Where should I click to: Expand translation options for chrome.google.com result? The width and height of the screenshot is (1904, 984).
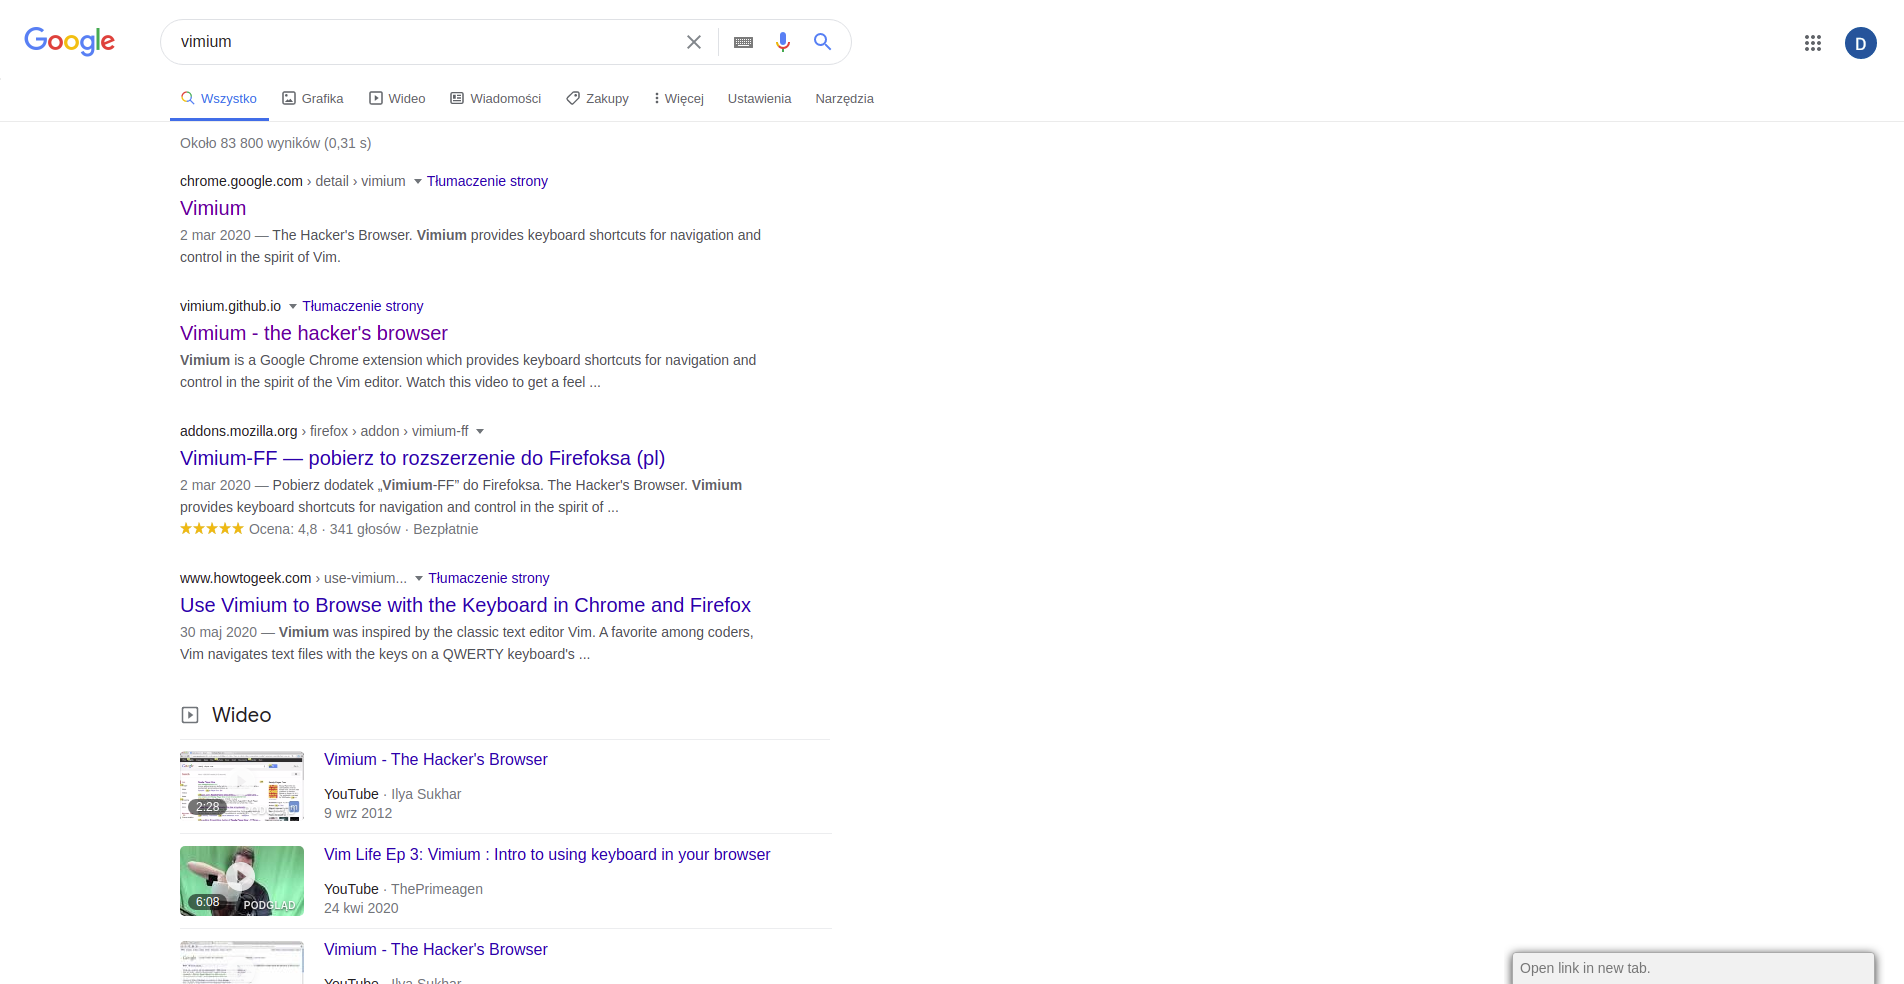tap(417, 182)
